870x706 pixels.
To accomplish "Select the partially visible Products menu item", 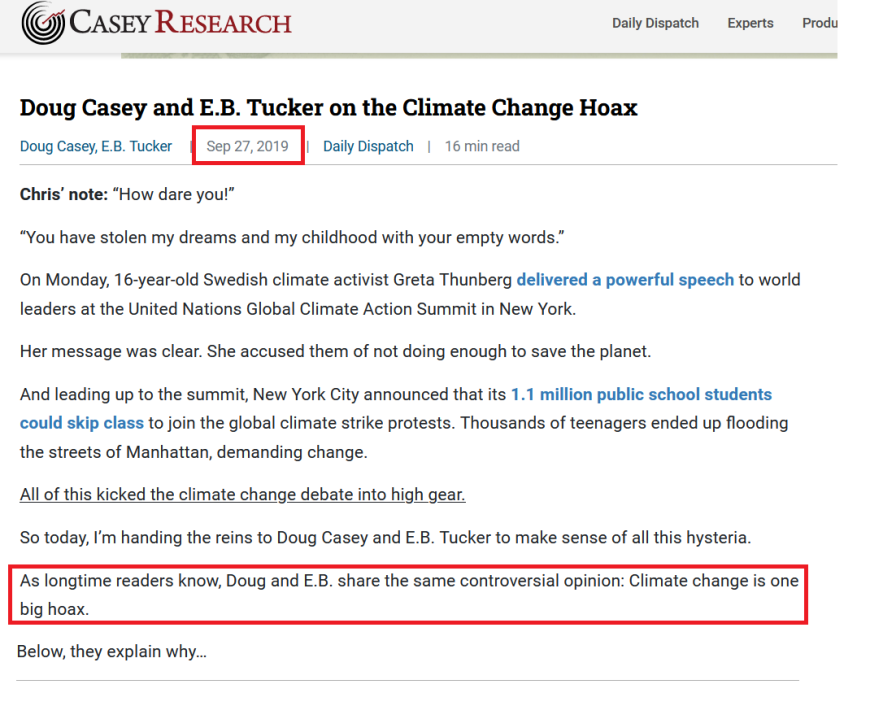I will click(818, 23).
